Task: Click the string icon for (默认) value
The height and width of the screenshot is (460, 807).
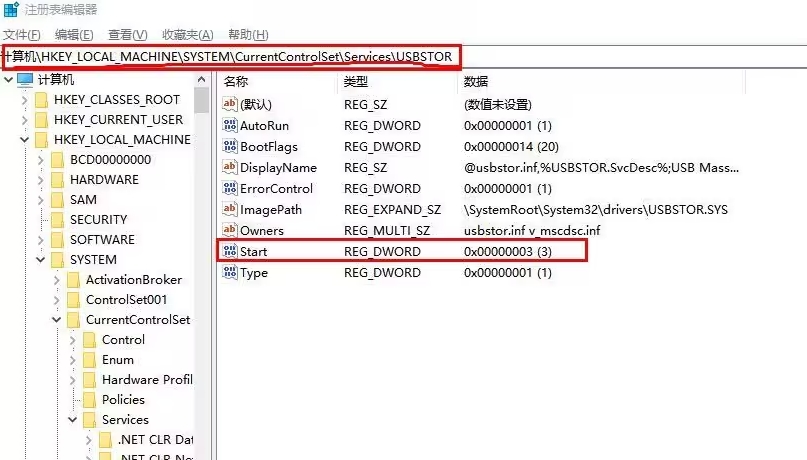Action: (x=230, y=104)
